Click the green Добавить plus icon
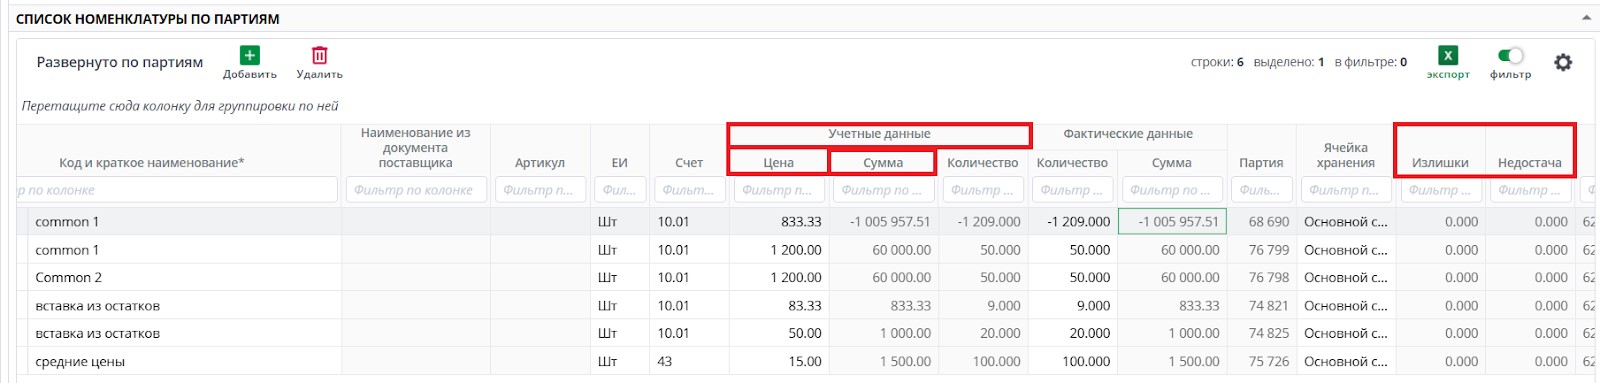The height and width of the screenshot is (383, 1600). (250, 56)
